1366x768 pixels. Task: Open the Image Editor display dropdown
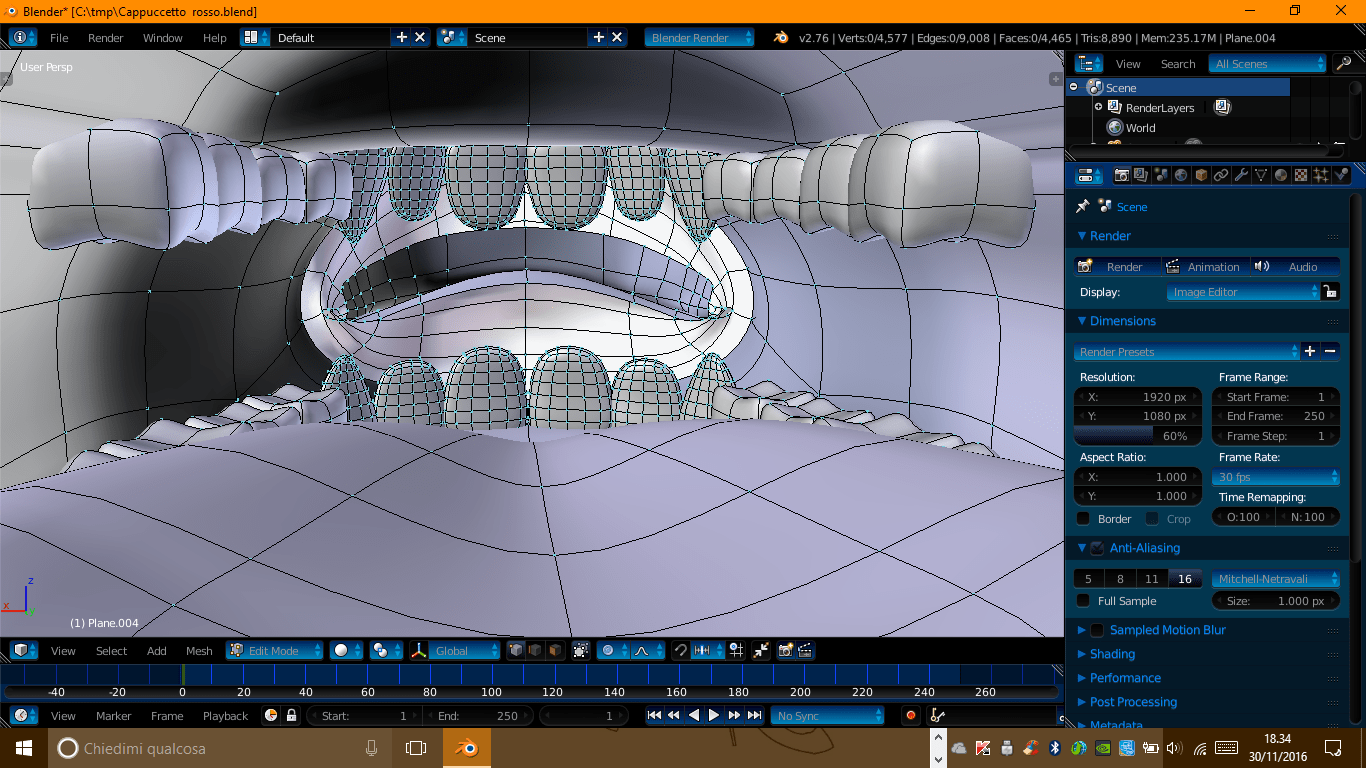click(x=1243, y=292)
